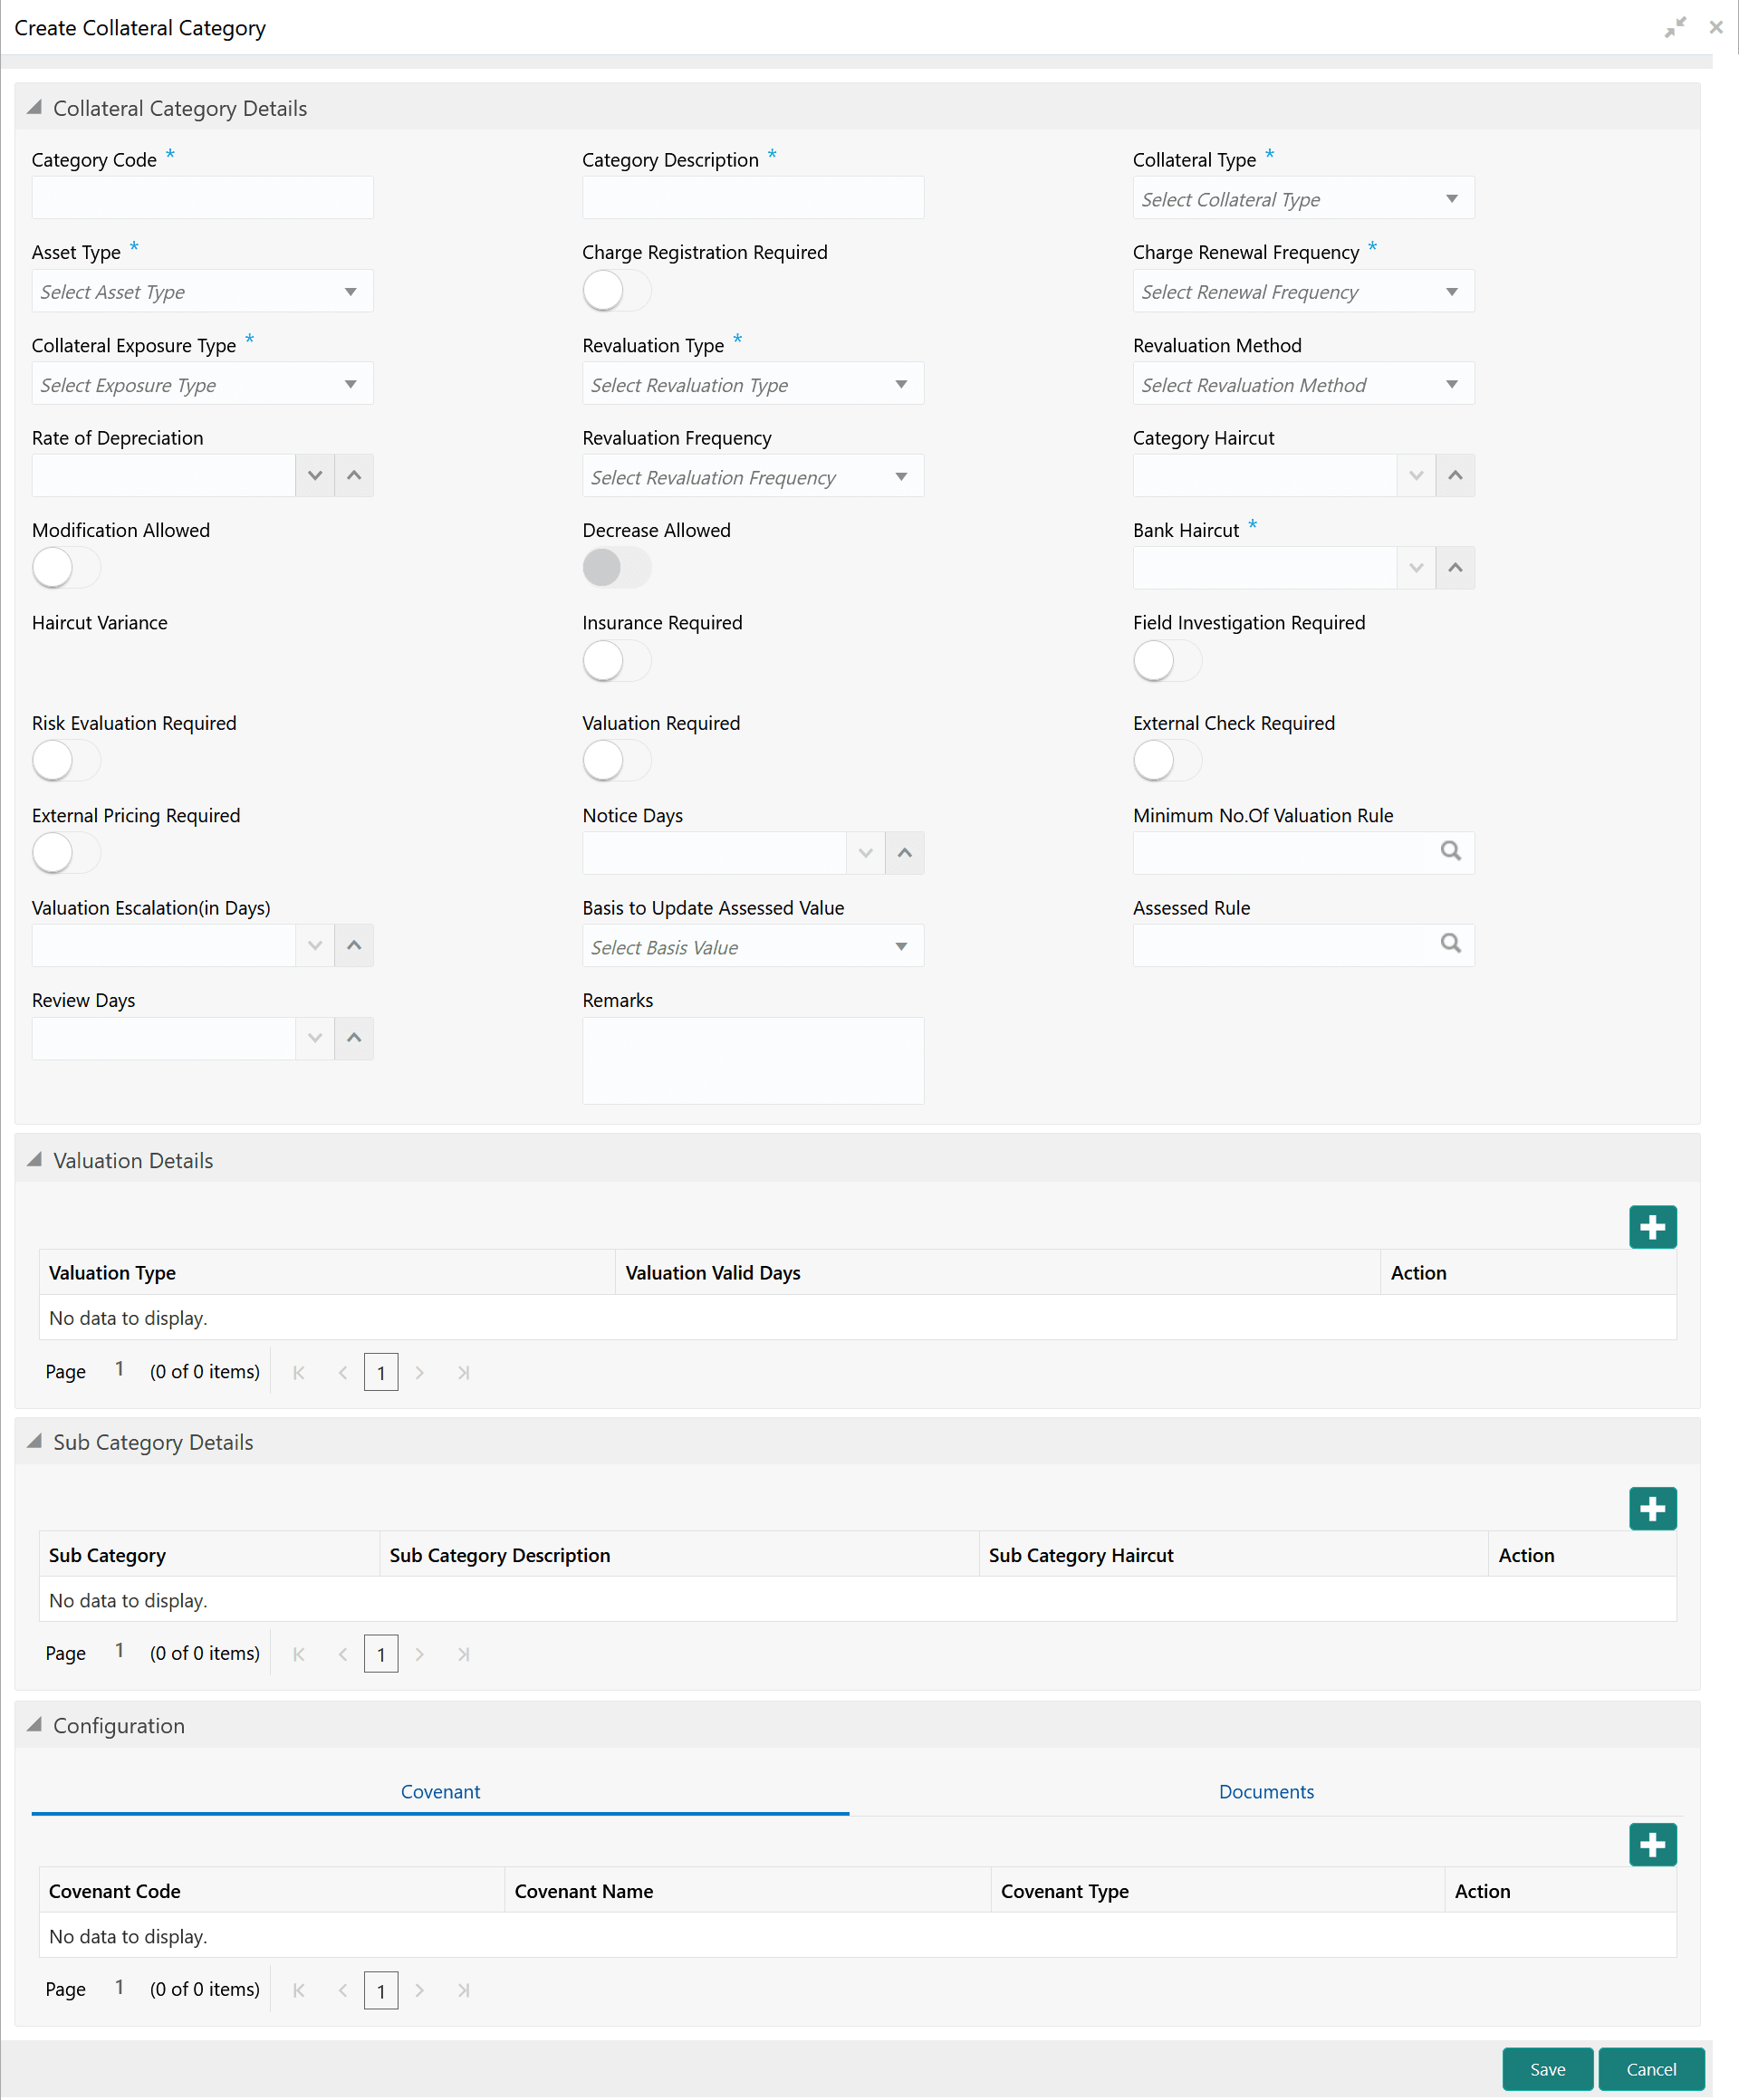The width and height of the screenshot is (1739, 2100).
Task: Increase the Rate of Depreciation value
Action: tap(353, 475)
